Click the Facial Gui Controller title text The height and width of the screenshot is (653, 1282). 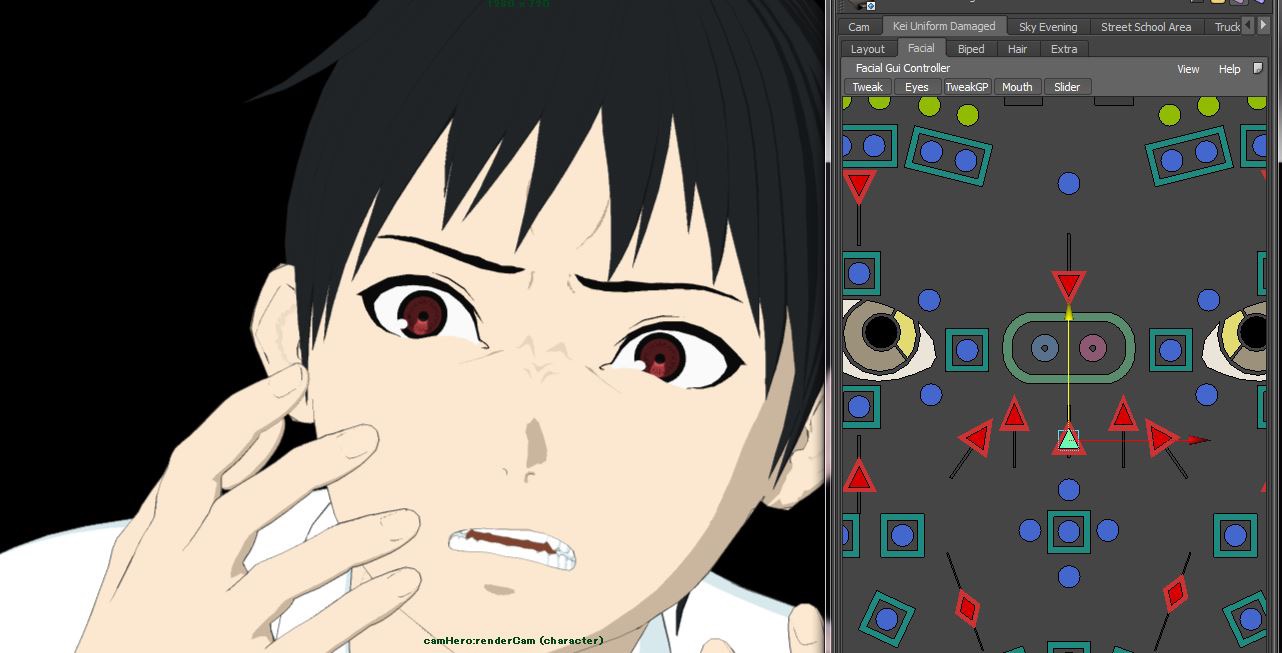coord(903,68)
